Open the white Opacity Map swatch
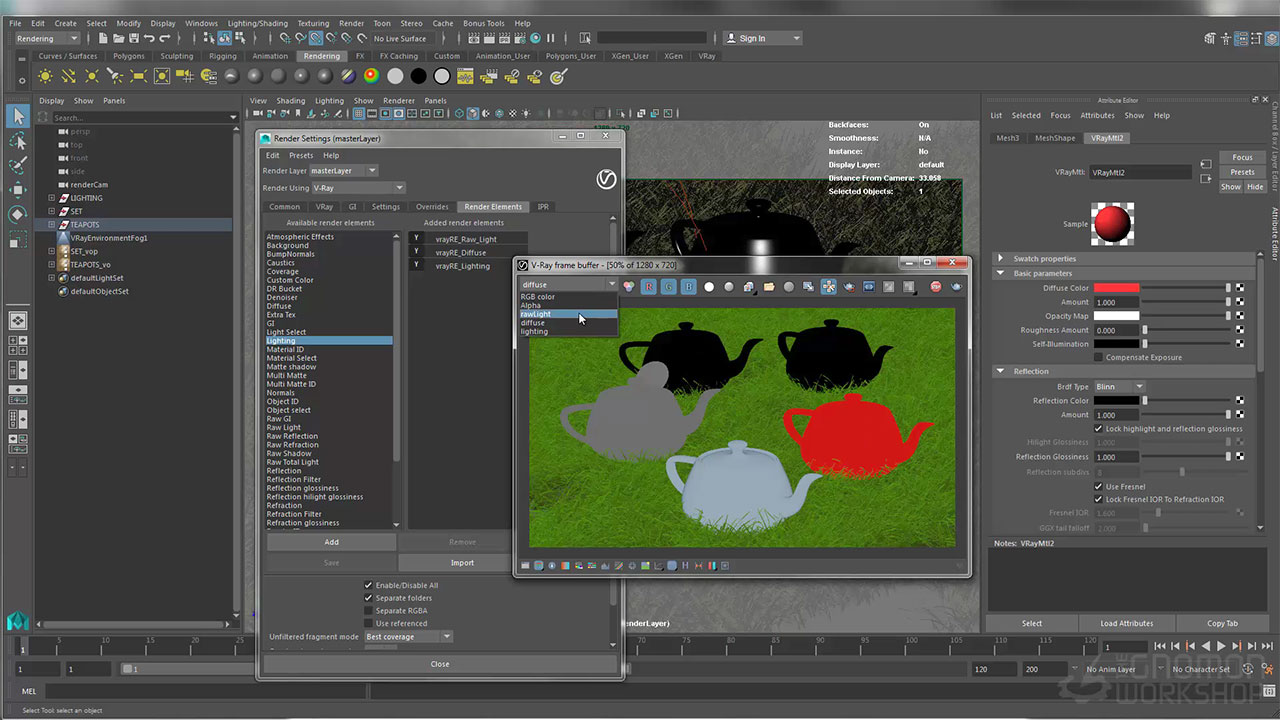 (1116, 316)
